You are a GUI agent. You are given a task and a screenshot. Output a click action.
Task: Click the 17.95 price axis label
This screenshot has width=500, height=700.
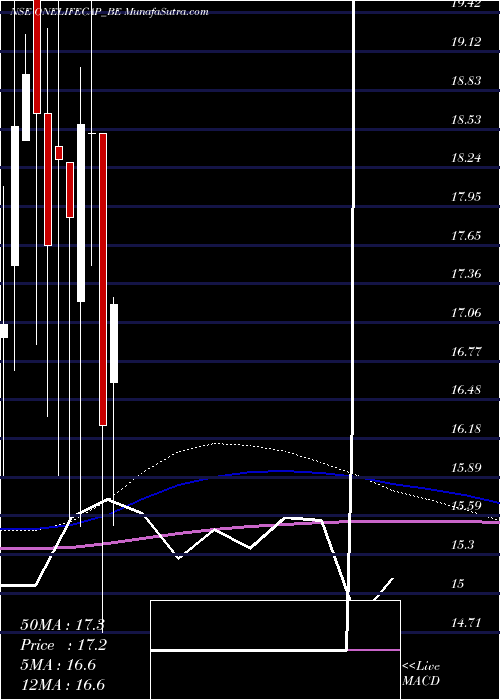(x=466, y=196)
